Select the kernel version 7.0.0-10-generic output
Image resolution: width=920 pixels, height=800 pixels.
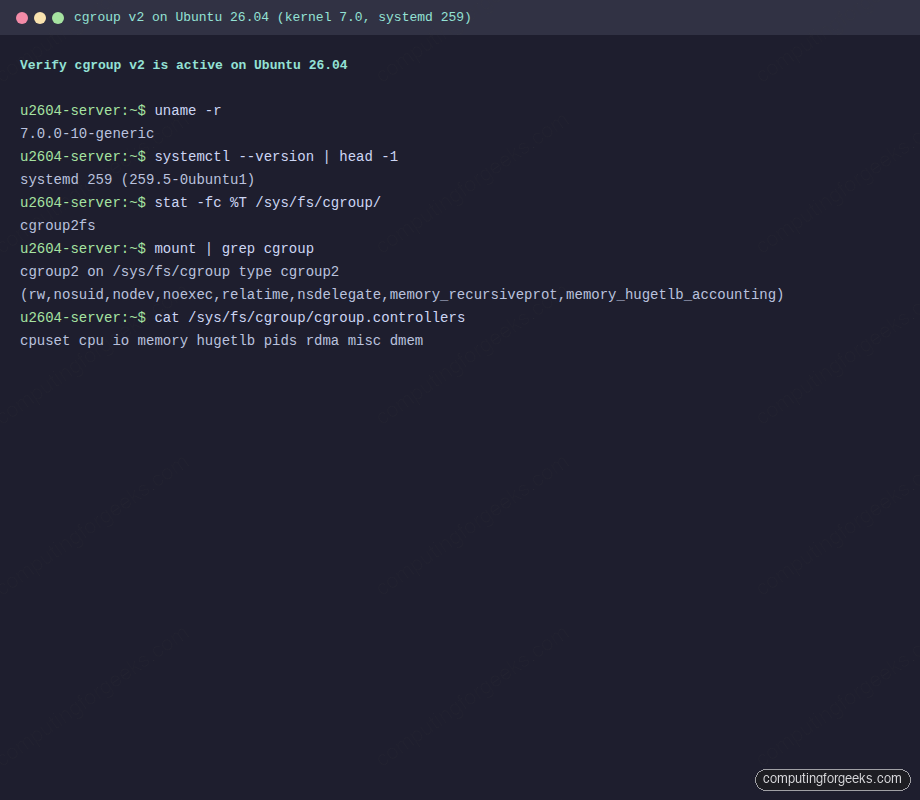(x=86, y=133)
